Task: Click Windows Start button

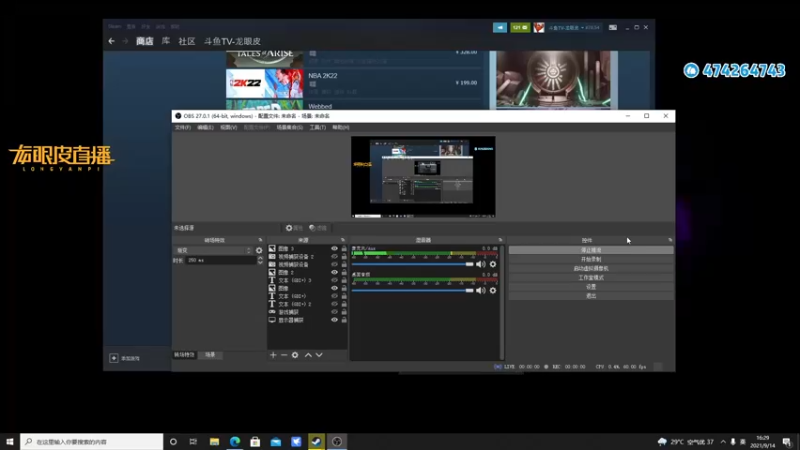Action: [10, 441]
